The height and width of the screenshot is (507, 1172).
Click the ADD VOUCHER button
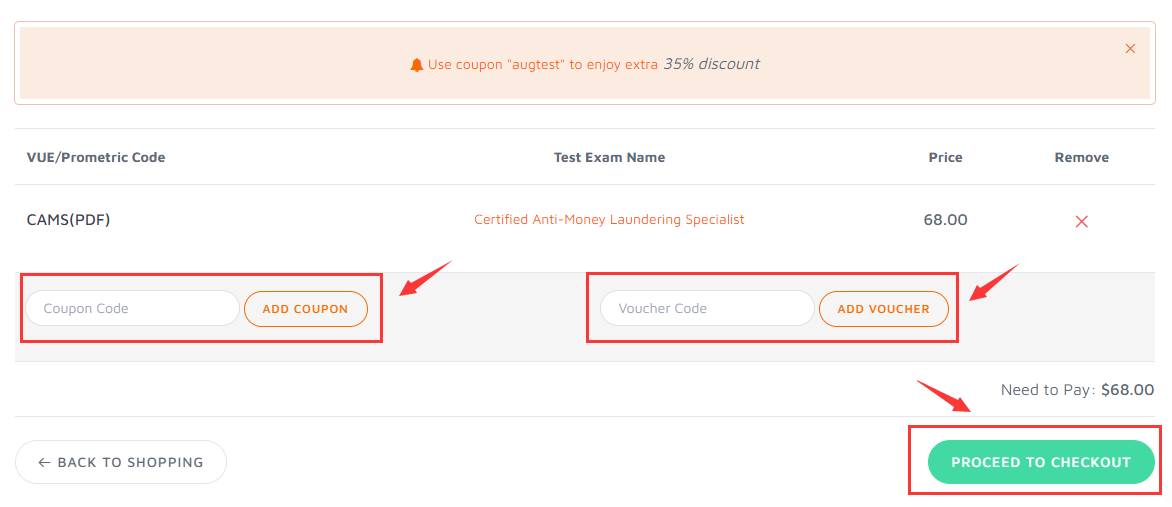point(883,309)
